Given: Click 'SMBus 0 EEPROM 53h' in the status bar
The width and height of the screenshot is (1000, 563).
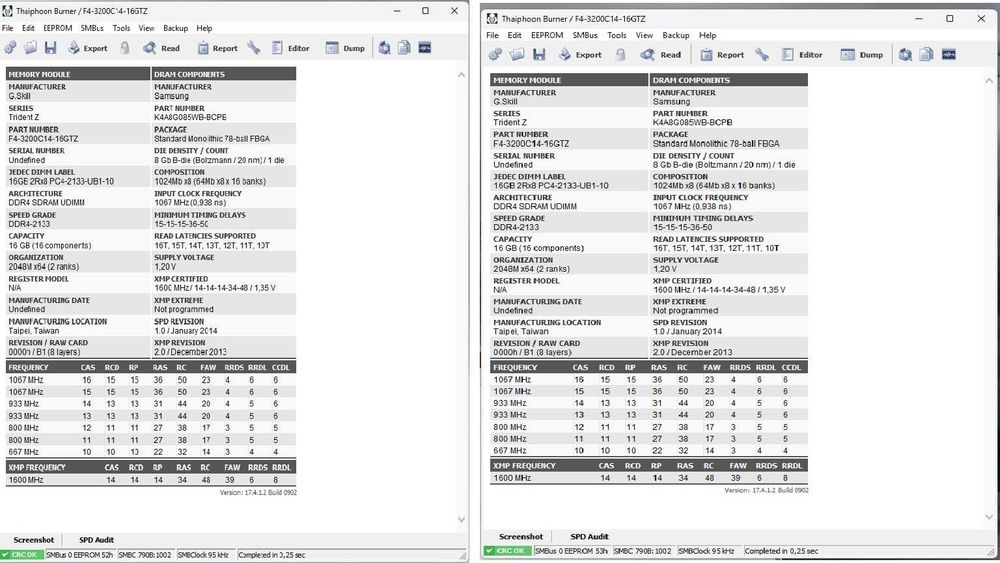Looking at the screenshot, I should pos(571,551).
